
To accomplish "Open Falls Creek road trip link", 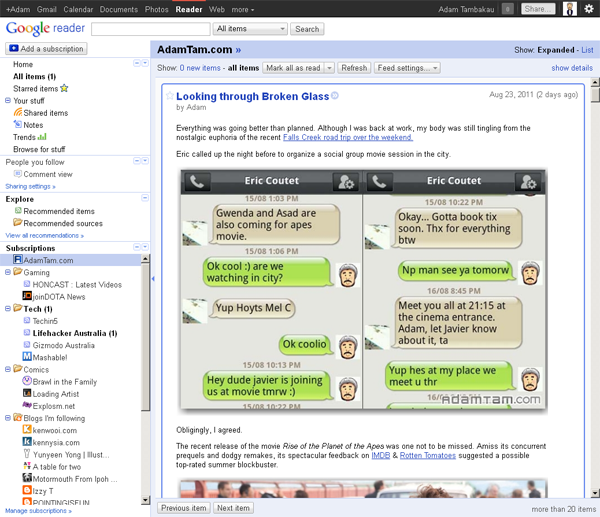I will pos(348,137).
